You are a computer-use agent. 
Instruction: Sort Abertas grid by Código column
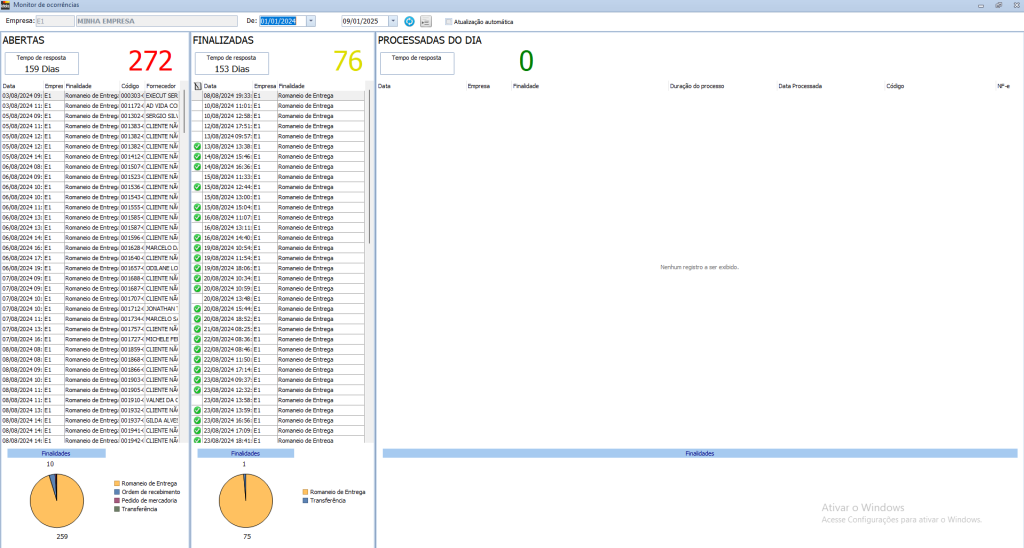click(x=131, y=86)
